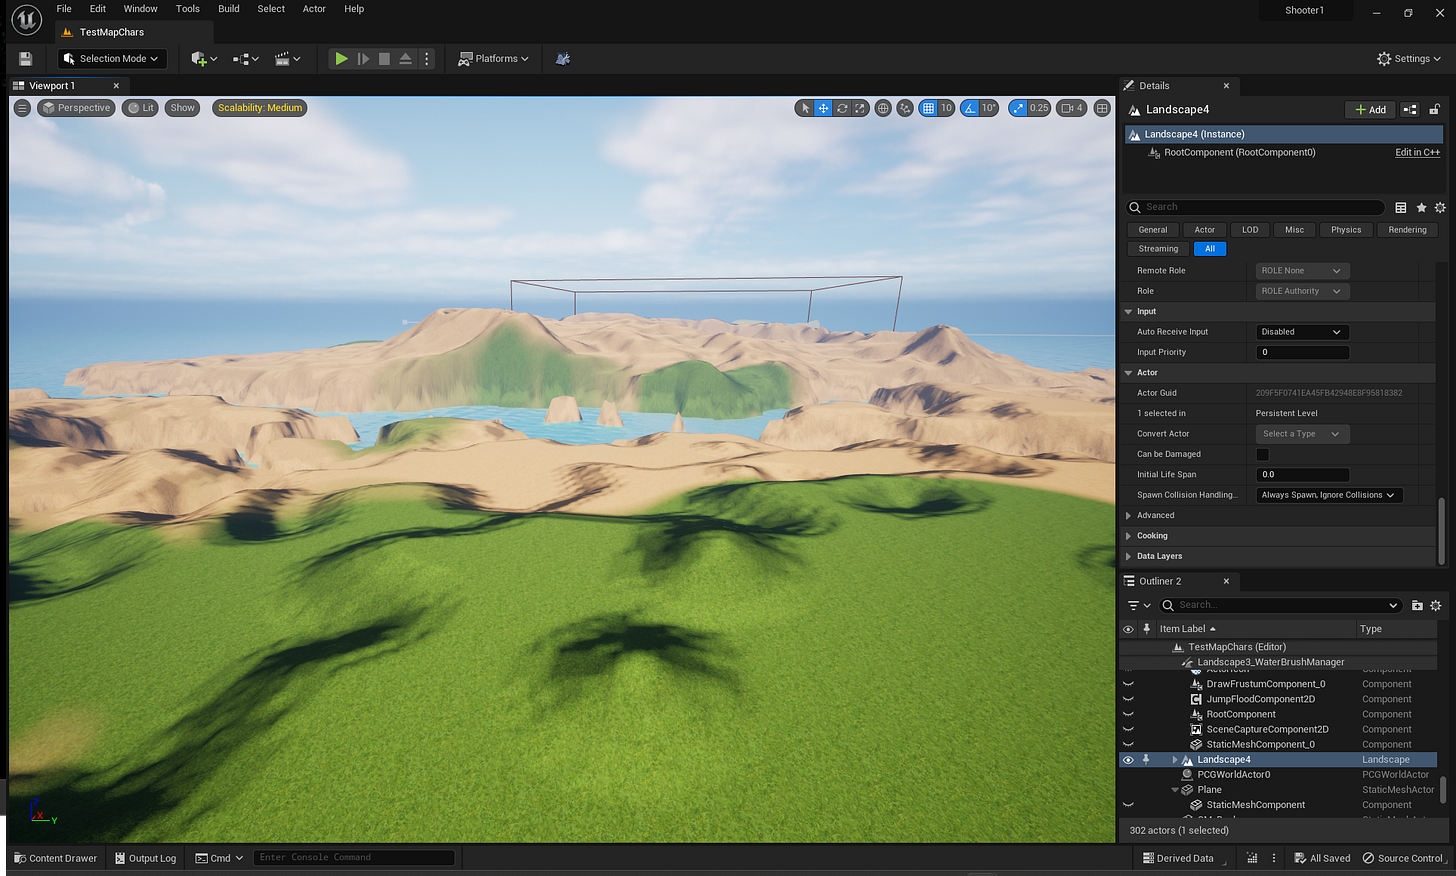Open the Build menu in the menu bar

[228, 8]
